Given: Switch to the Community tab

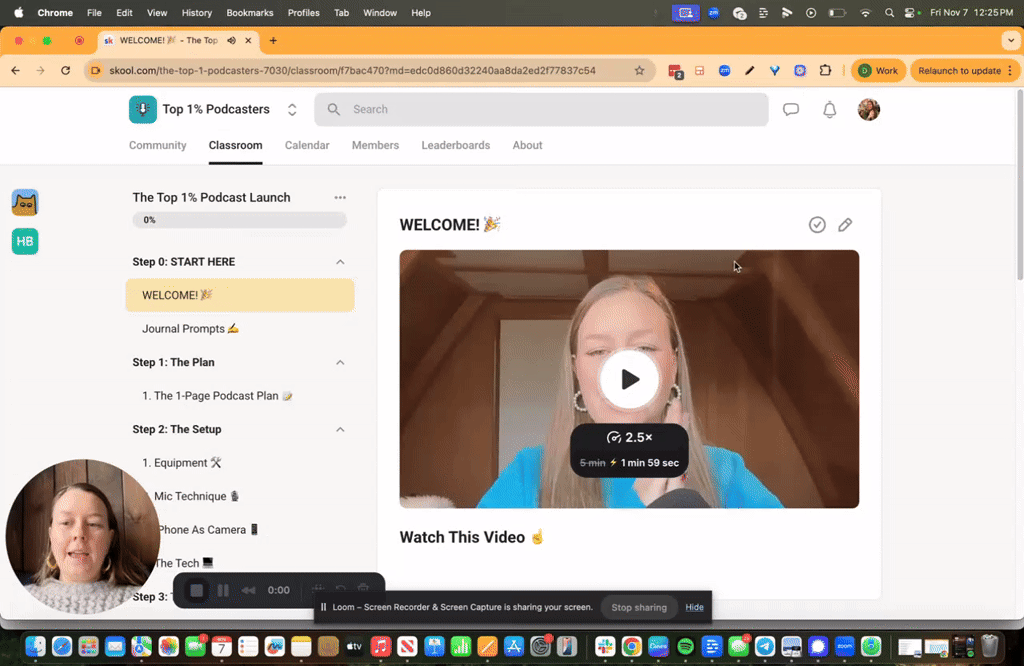Looking at the screenshot, I should pyautogui.click(x=157, y=145).
